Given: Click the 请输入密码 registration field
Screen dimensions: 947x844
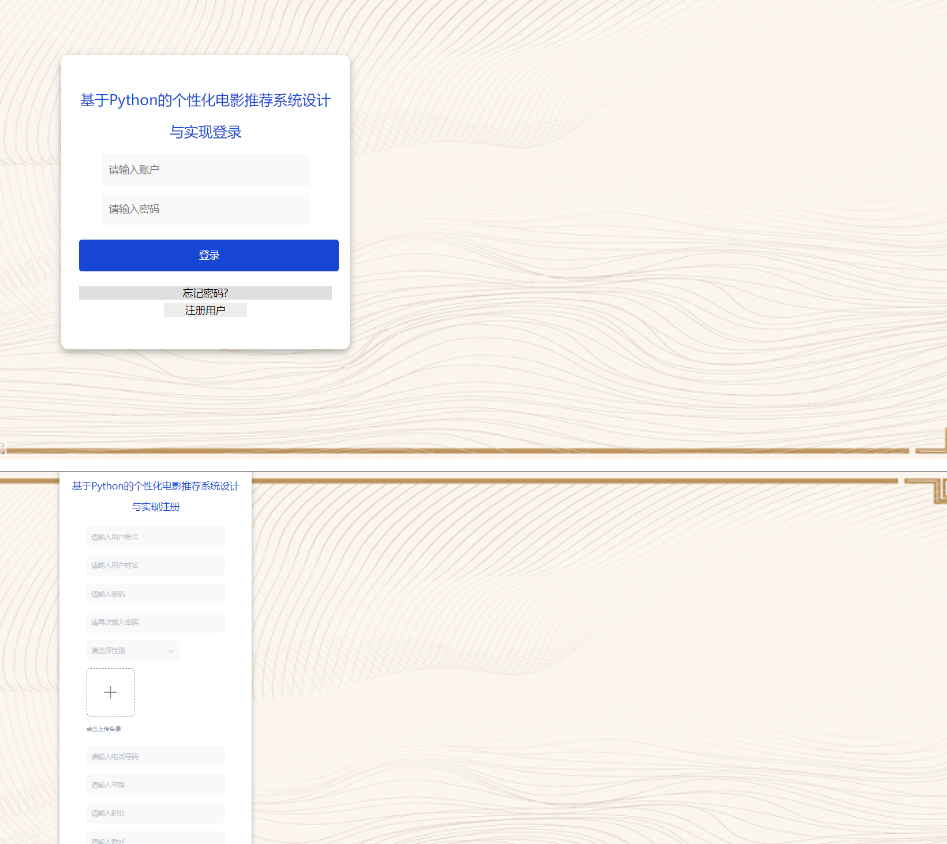Looking at the screenshot, I should pyautogui.click(x=155, y=594).
